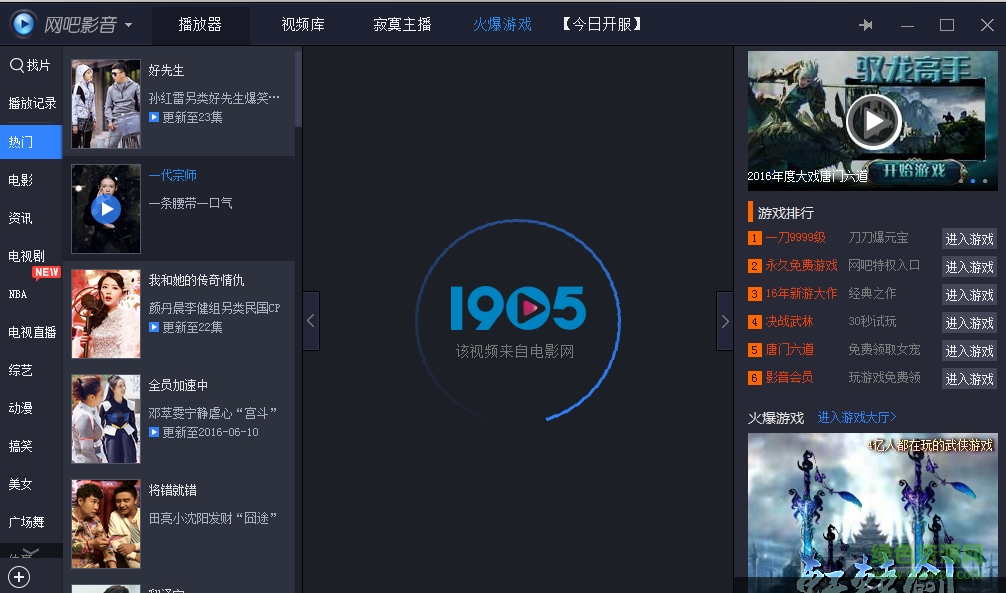Open the 找片 search feature
The image size is (1006, 593).
coord(31,63)
